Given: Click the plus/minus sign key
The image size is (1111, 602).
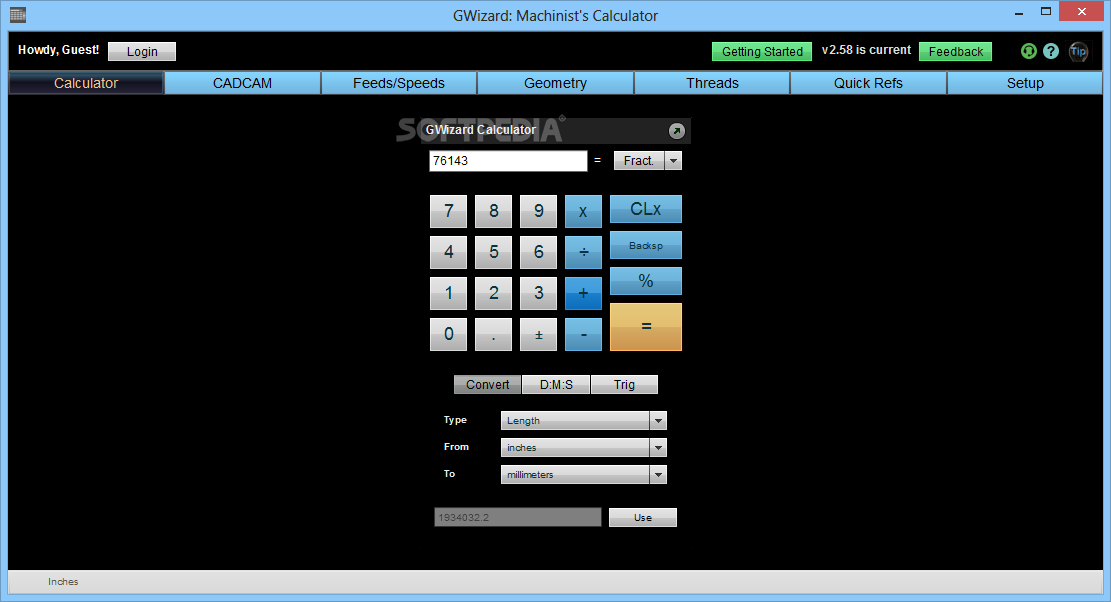Looking at the screenshot, I should [x=538, y=334].
